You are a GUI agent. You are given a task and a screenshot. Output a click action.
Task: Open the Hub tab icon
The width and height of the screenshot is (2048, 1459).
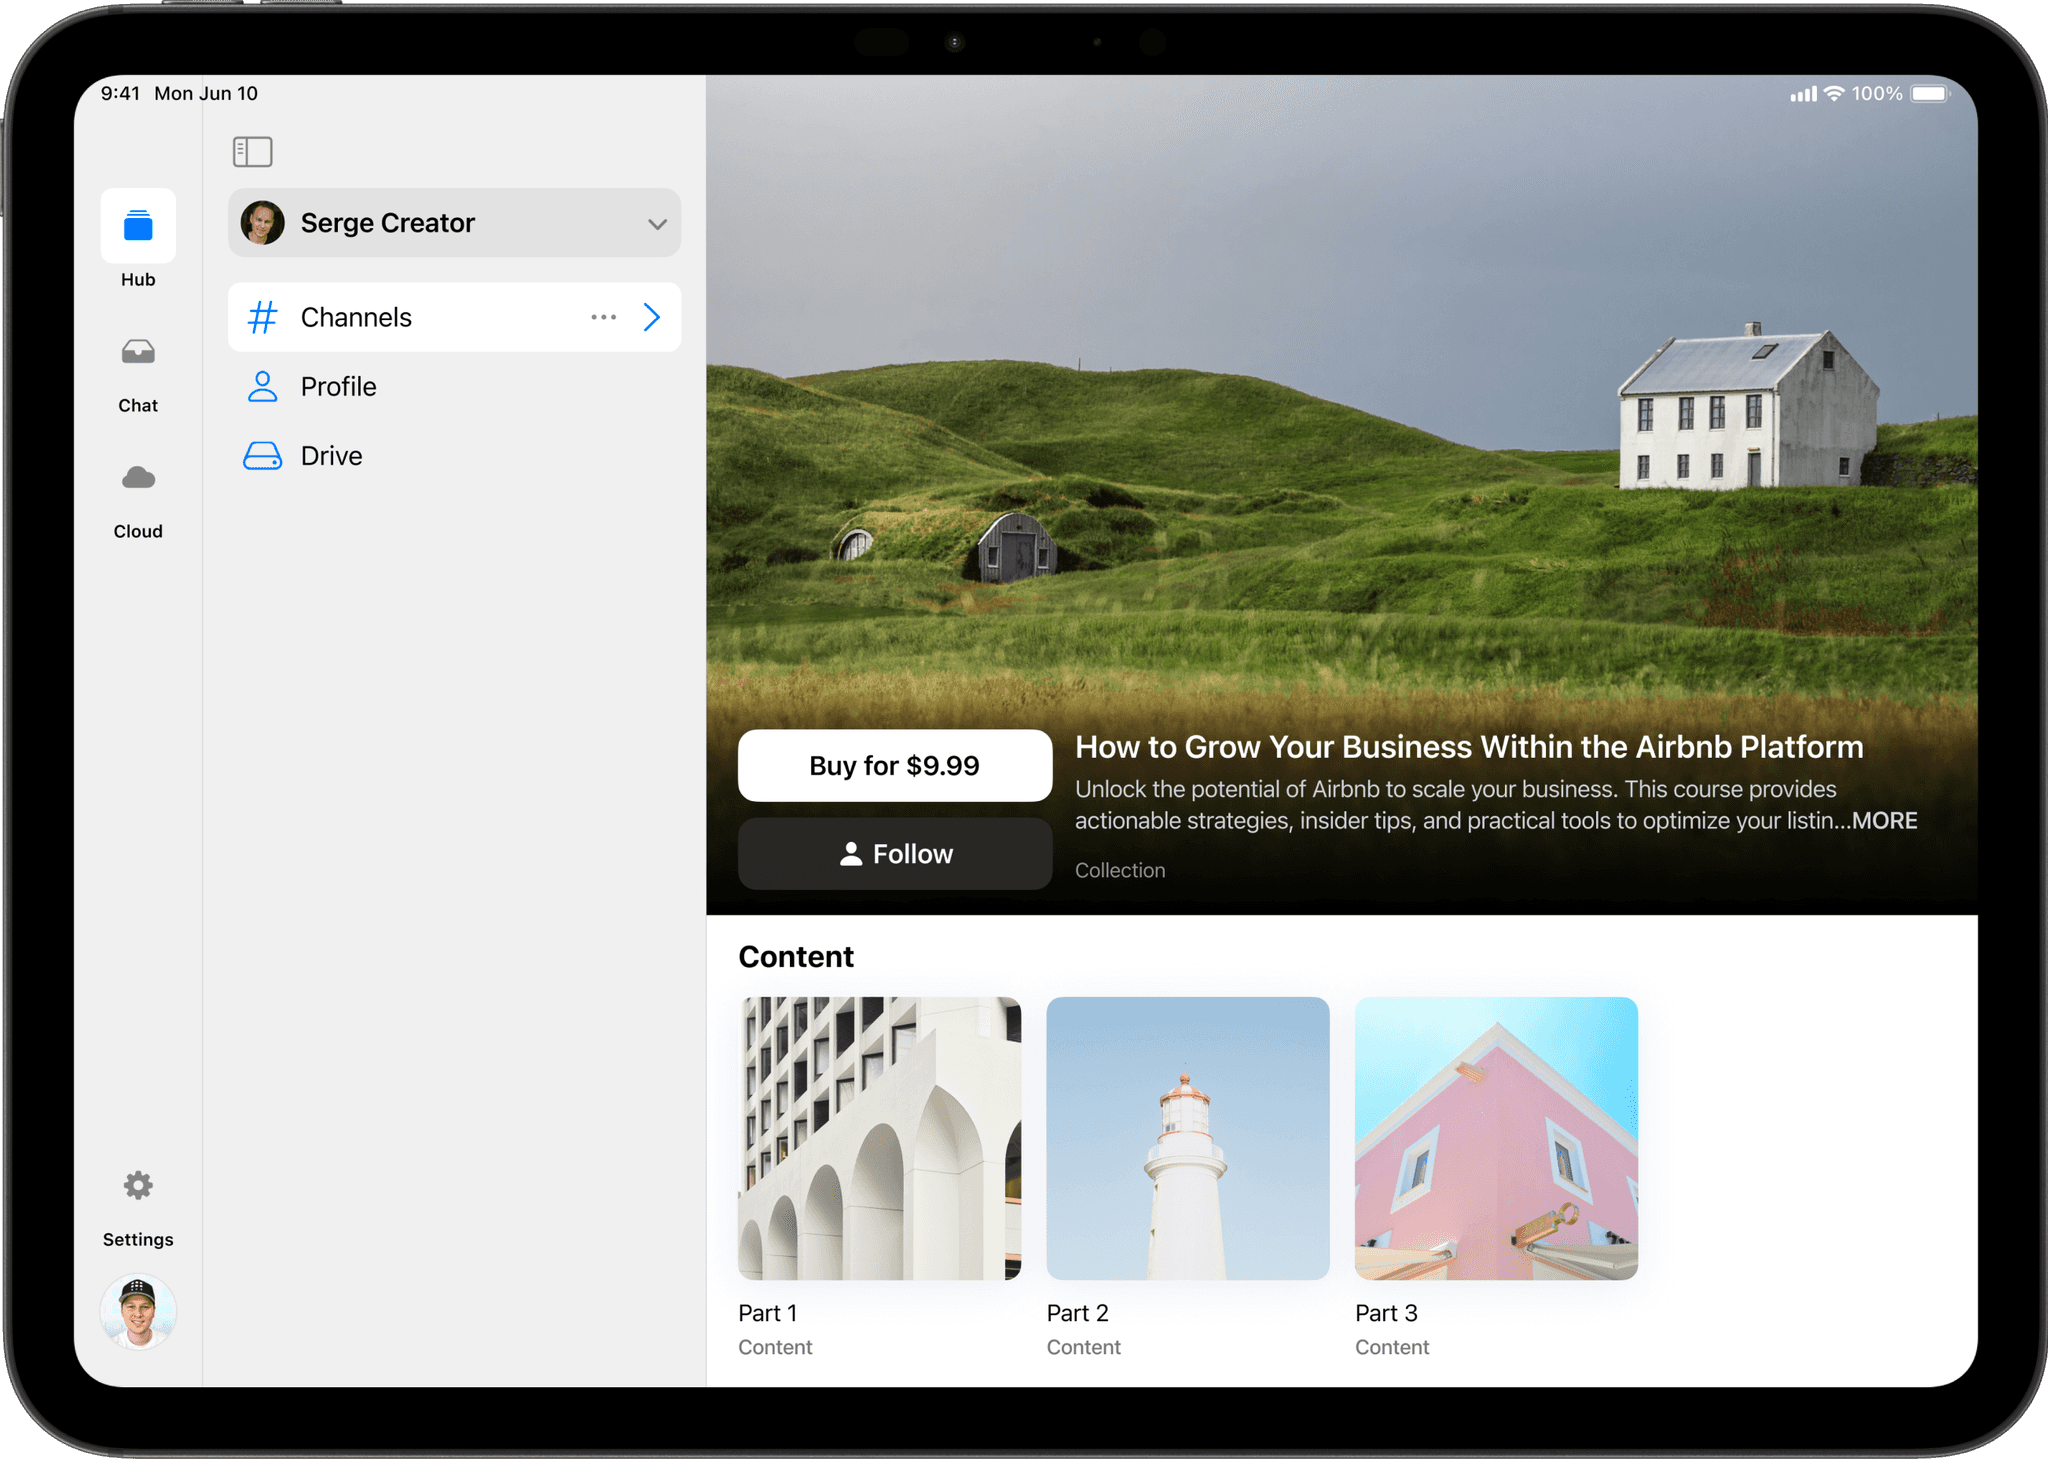pyautogui.click(x=138, y=226)
